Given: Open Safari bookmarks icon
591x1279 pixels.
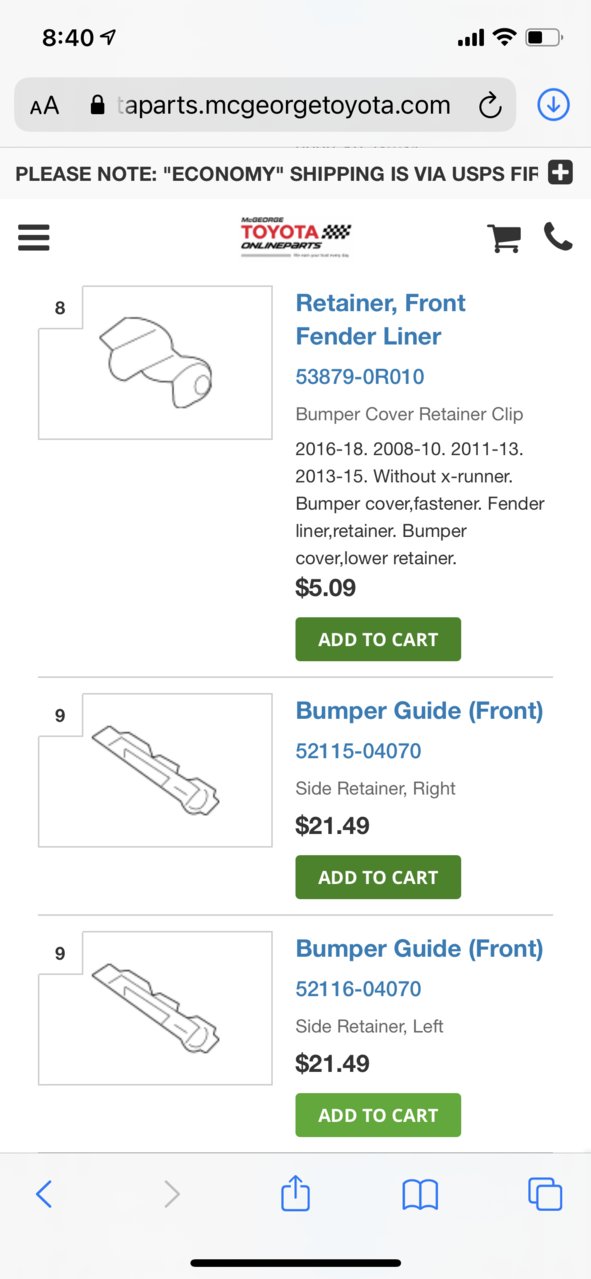Looking at the screenshot, I should [420, 1194].
